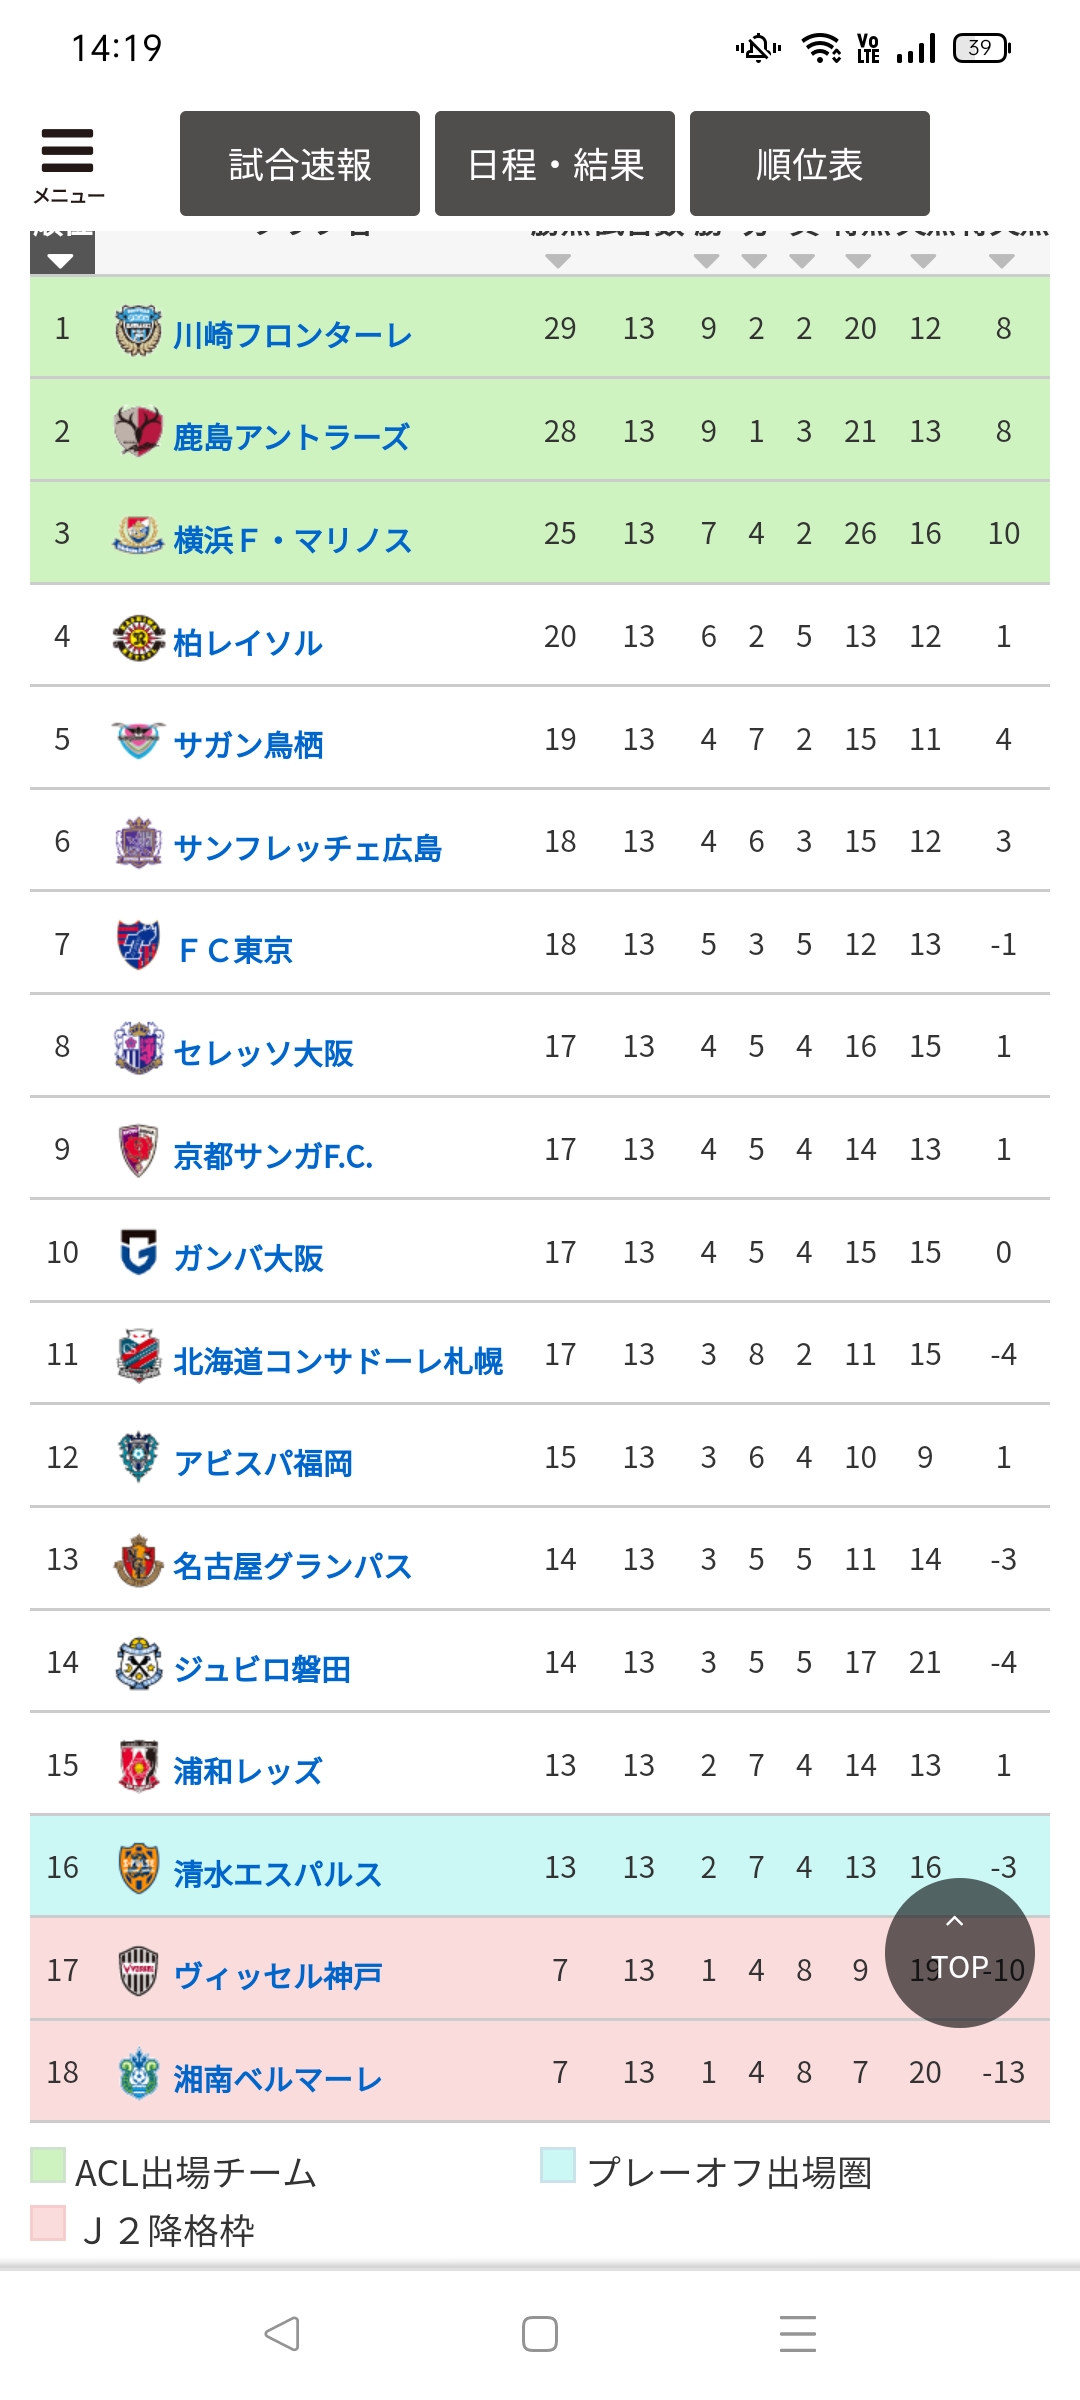Open the 横浜F・マリノス team link

tap(293, 540)
